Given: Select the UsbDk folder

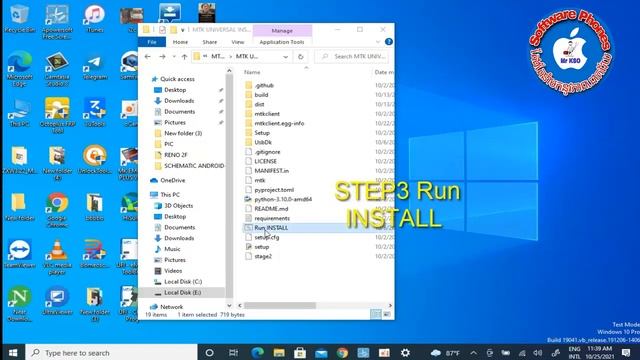Looking at the screenshot, I should pos(263,142).
